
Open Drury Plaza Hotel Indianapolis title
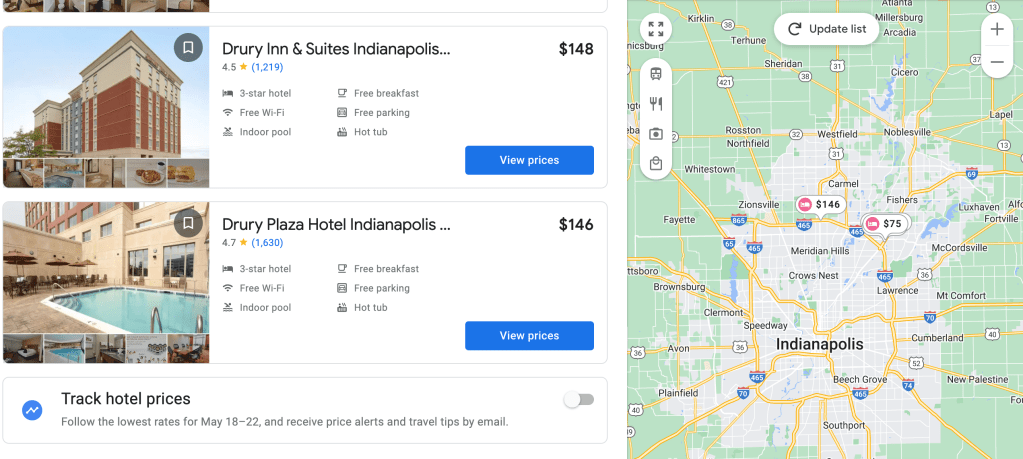[336, 224]
